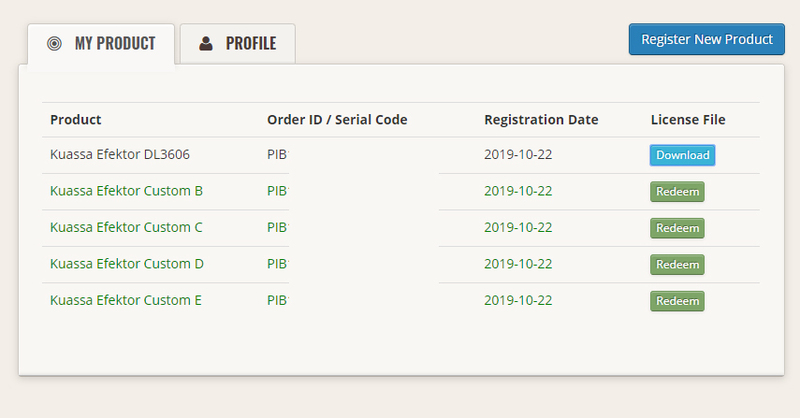
Task: Download the Efektor DL3606 license file
Action: (x=683, y=155)
